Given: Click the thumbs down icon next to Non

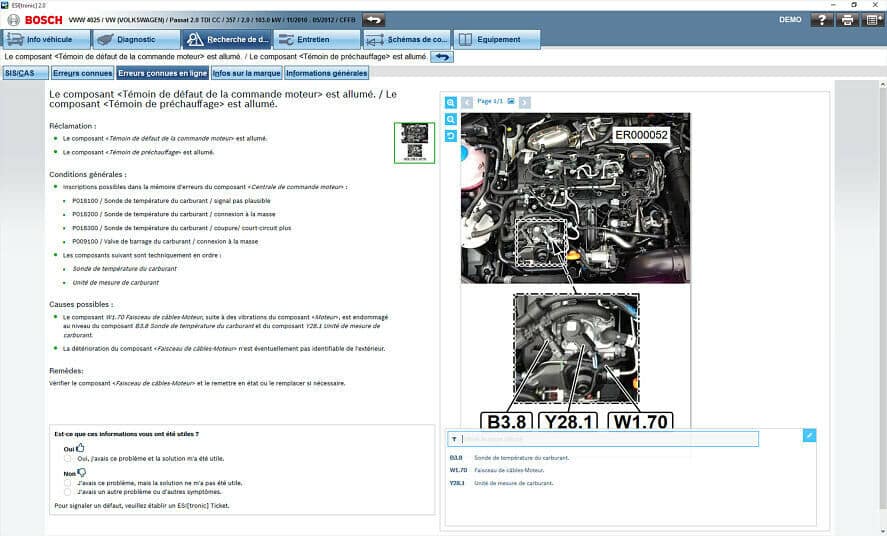Looking at the screenshot, I should tap(82, 473).
